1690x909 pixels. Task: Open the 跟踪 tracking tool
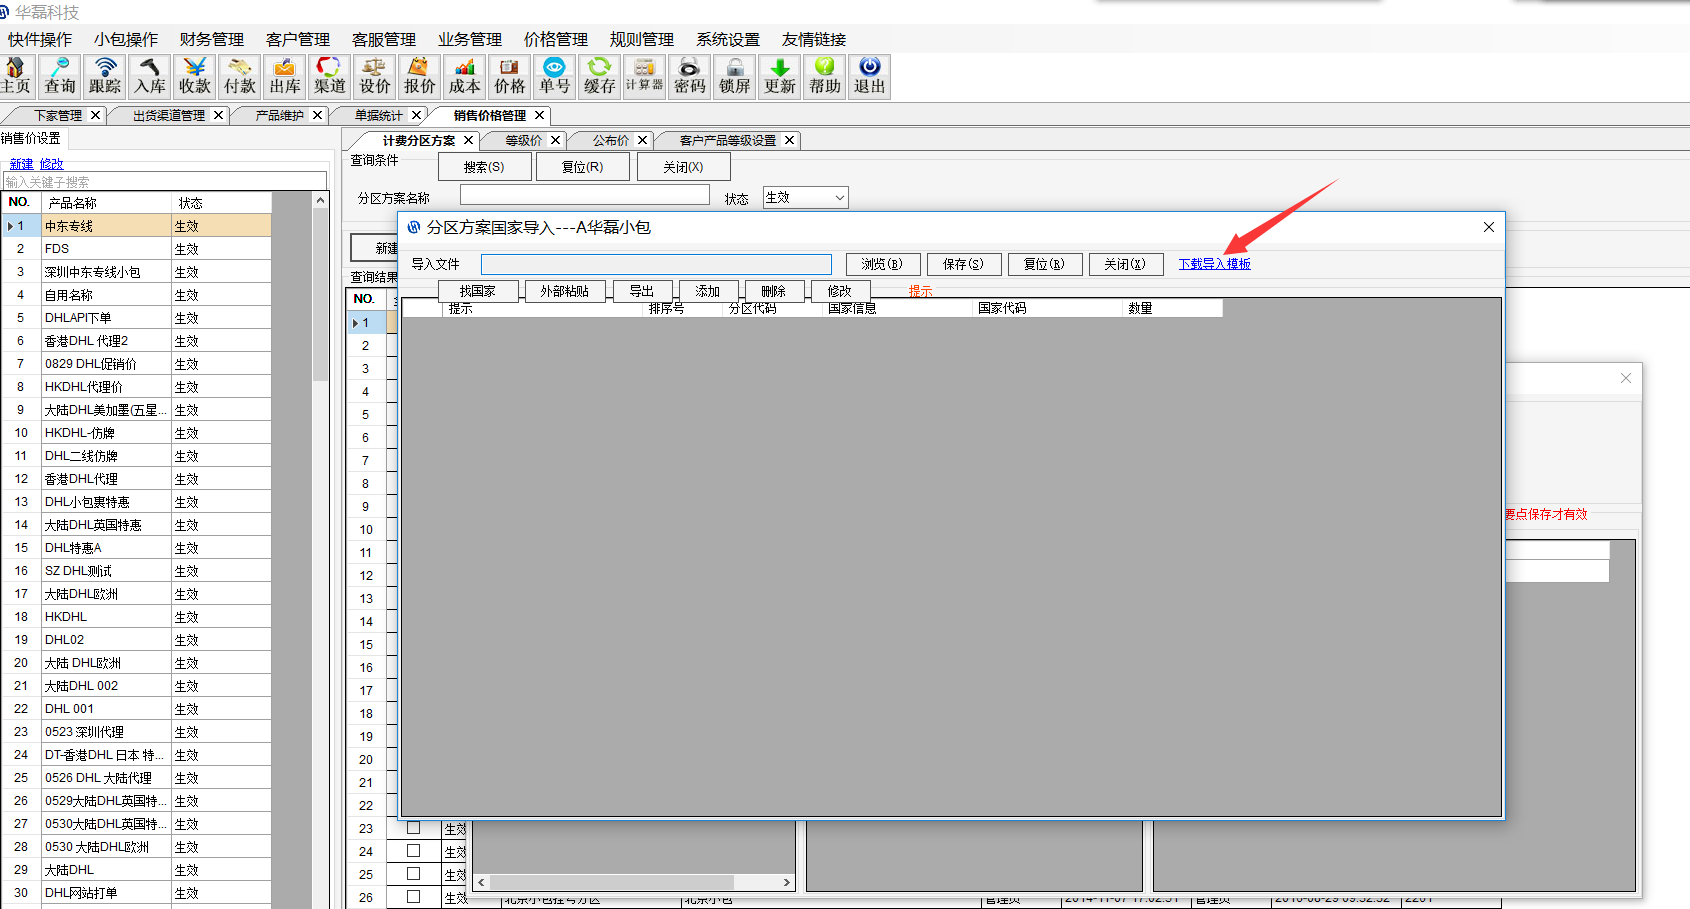(x=105, y=77)
